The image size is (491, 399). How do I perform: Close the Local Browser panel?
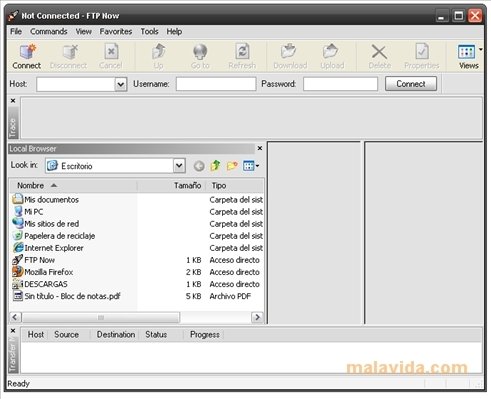click(260, 148)
